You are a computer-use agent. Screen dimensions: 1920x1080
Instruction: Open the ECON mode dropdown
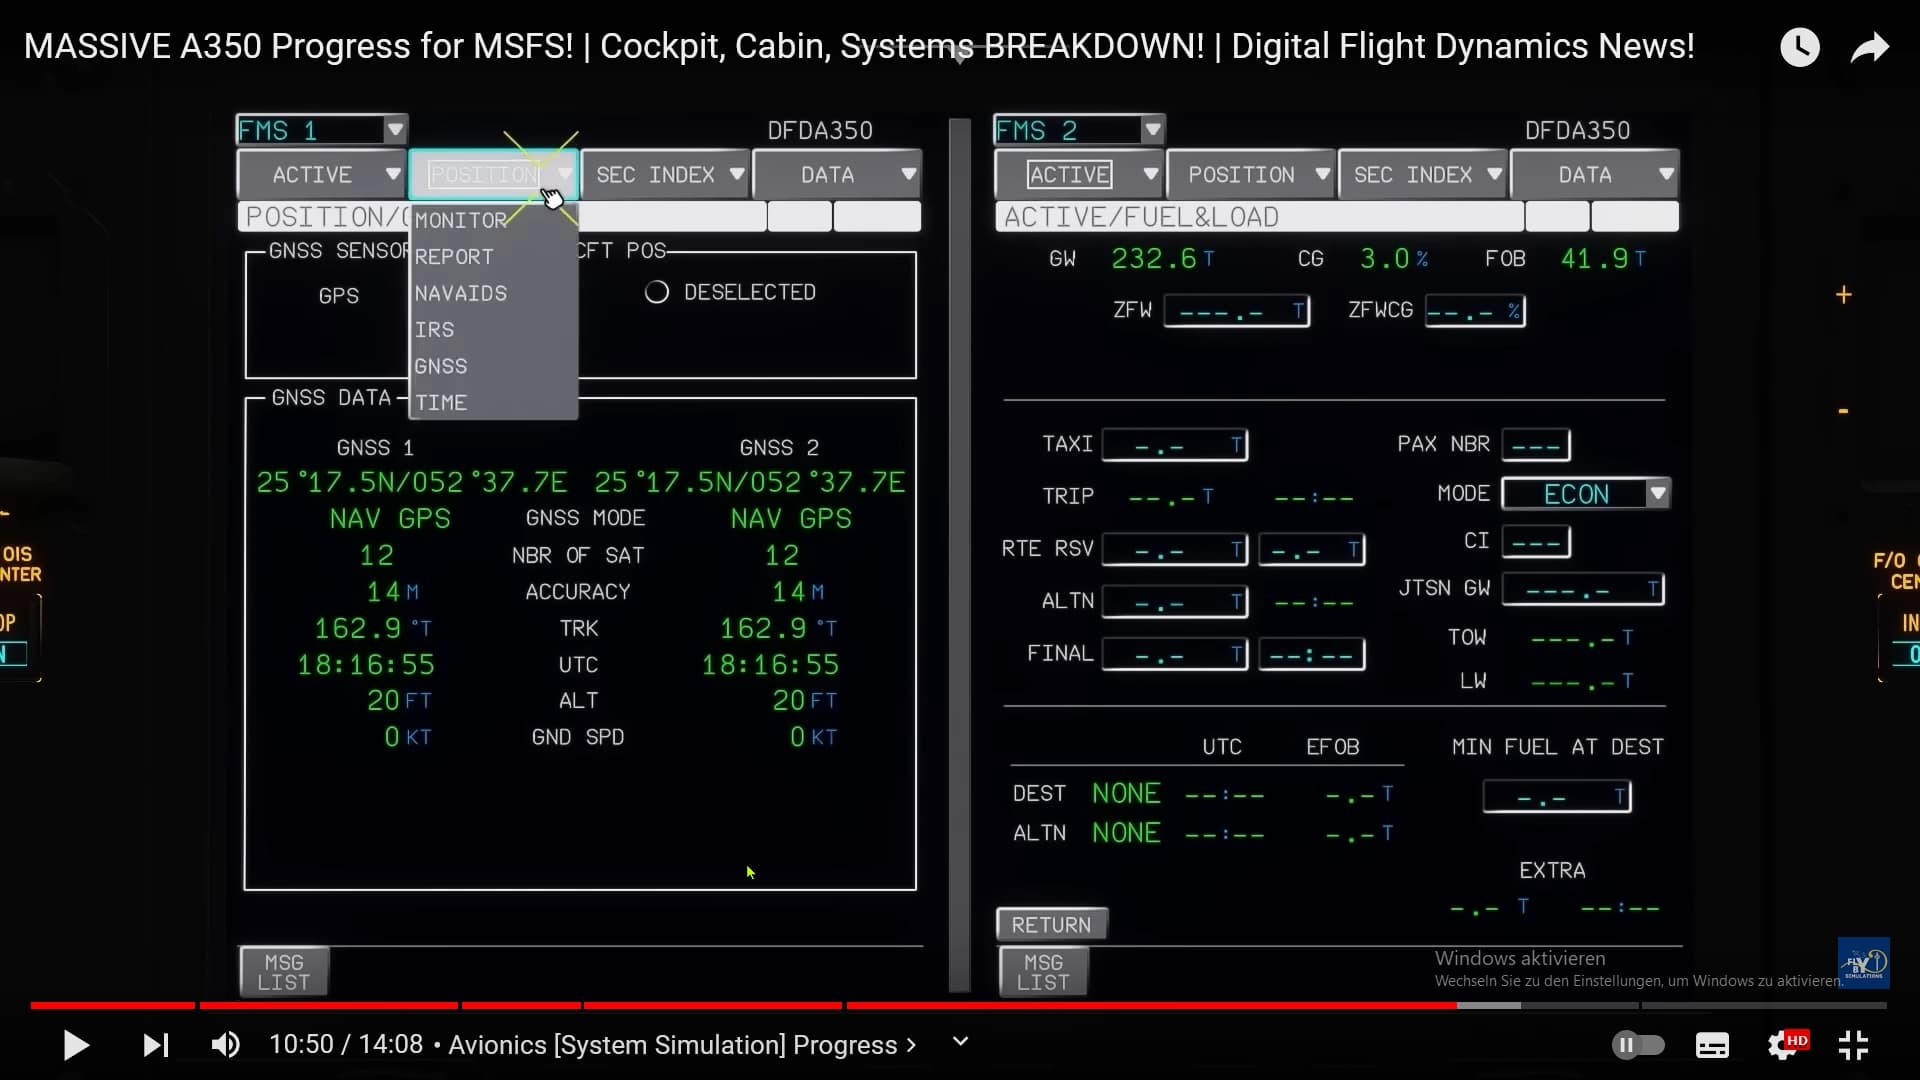click(1657, 493)
